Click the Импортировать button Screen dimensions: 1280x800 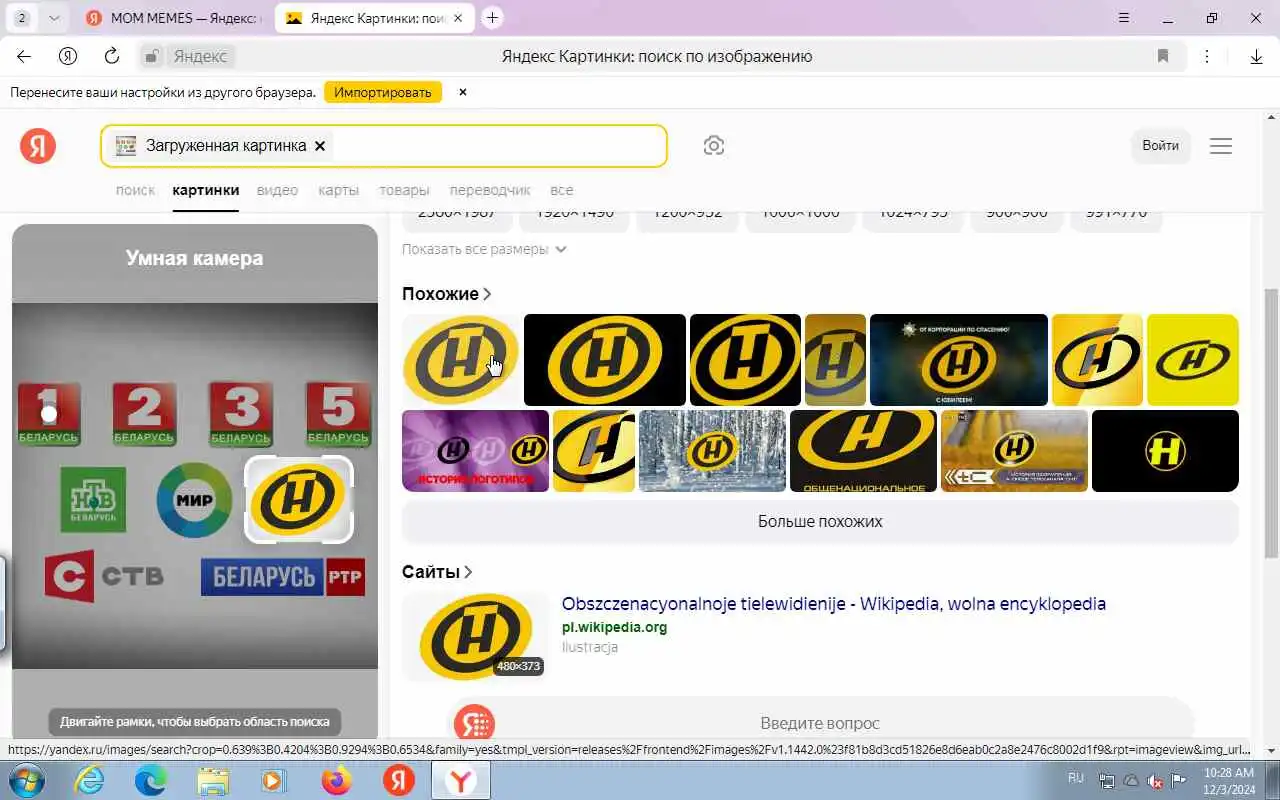point(383,92)
